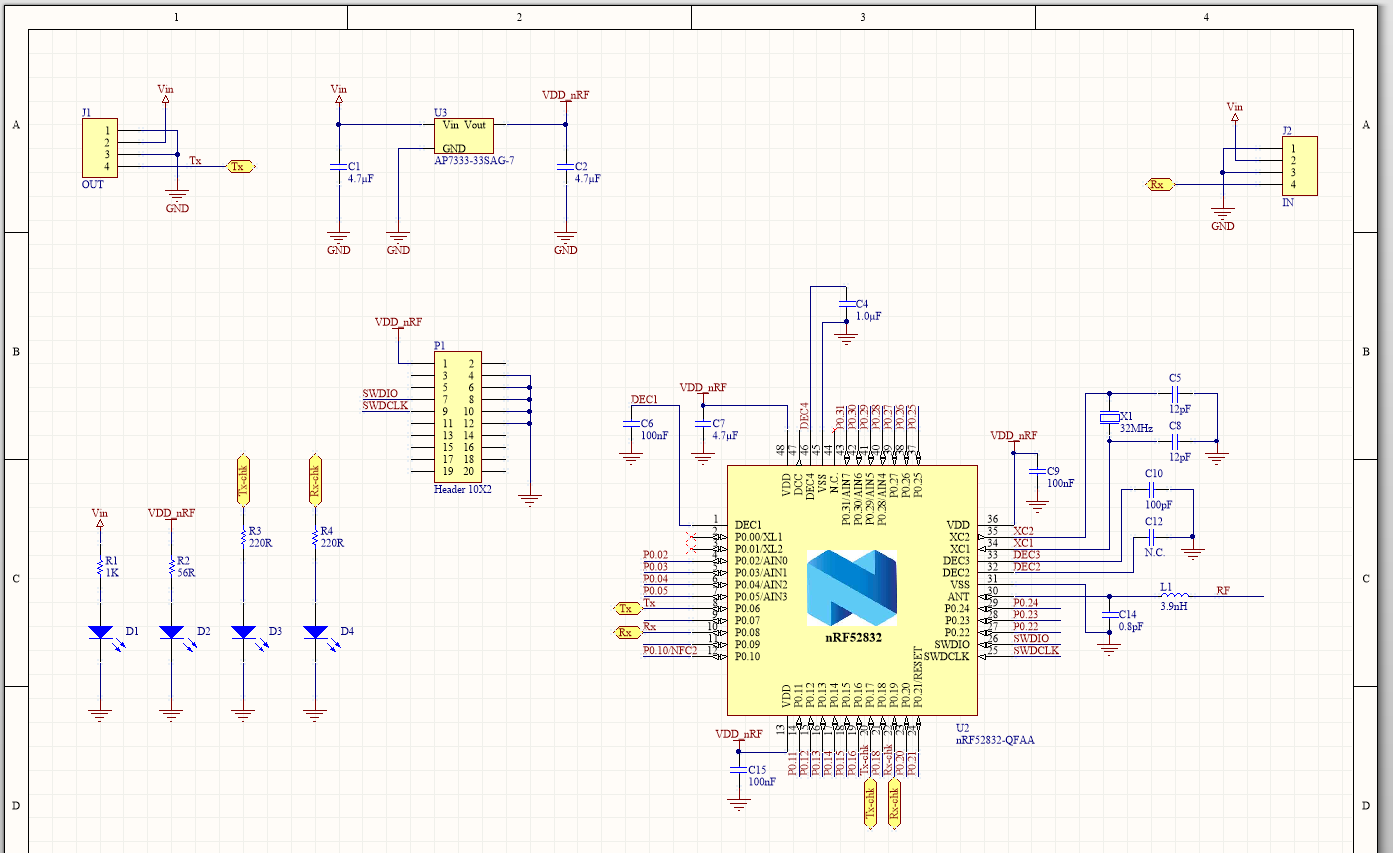Image resolution: width=1393 pixels, height=853 pixels.
Task: Click the Tx port wired to pin P0.06
Action: click(628, 608)
